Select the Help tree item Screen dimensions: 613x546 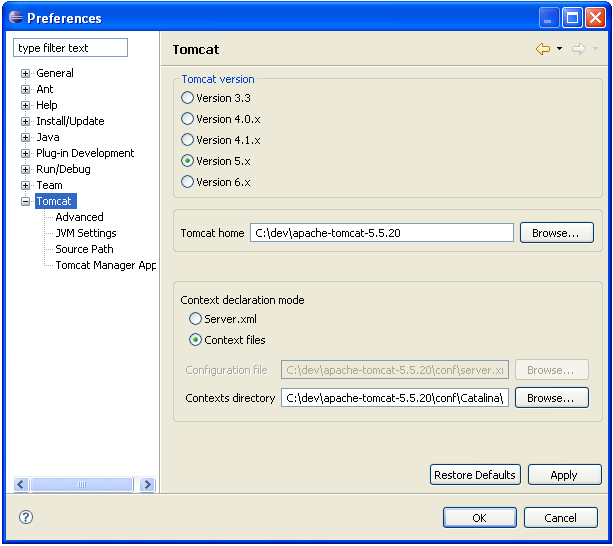[47, 105]
